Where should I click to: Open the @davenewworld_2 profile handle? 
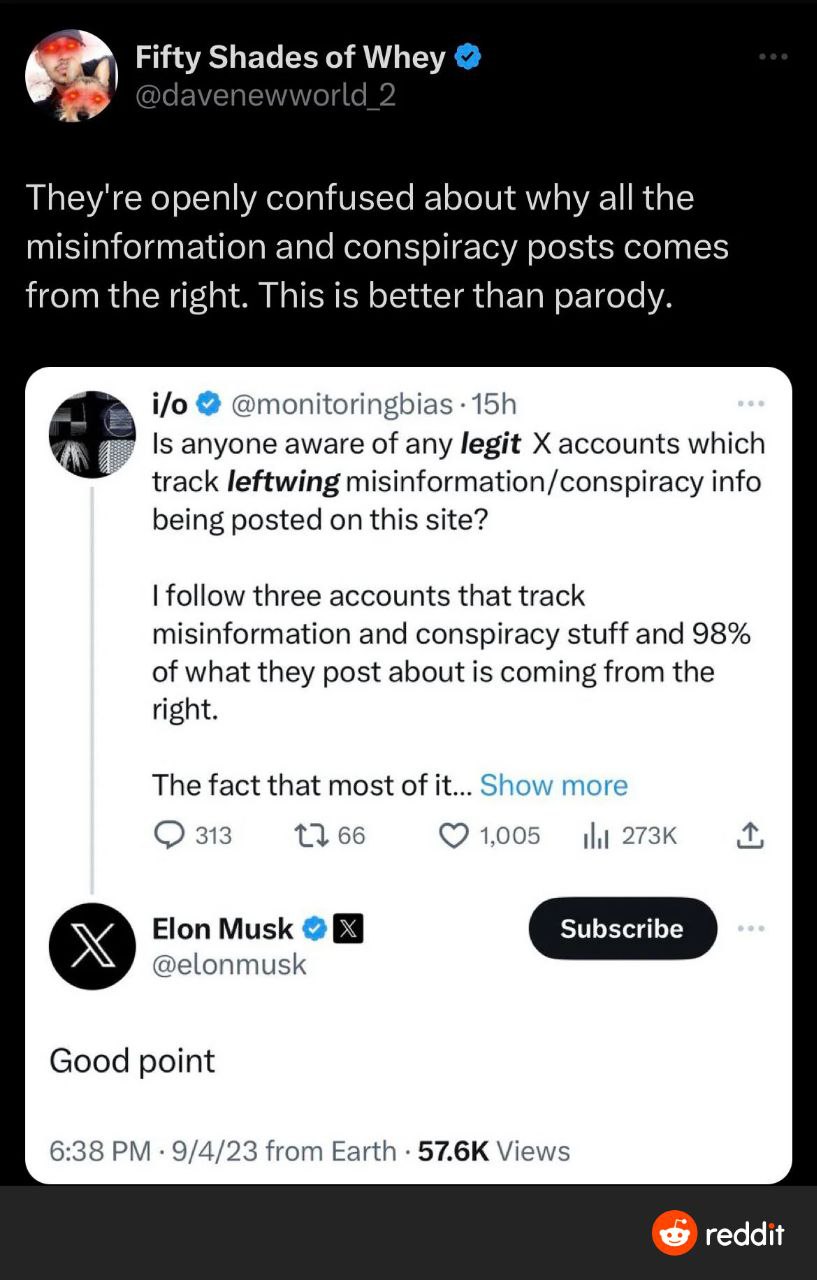point(266,95)
